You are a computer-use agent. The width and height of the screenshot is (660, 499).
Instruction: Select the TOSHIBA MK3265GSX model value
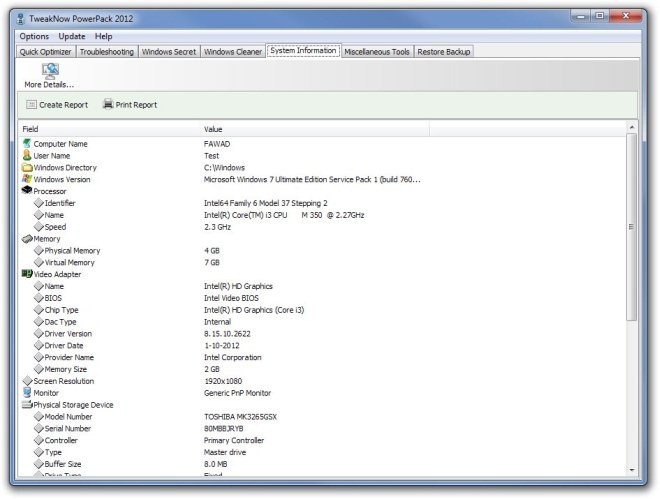[x=240, y=417]
